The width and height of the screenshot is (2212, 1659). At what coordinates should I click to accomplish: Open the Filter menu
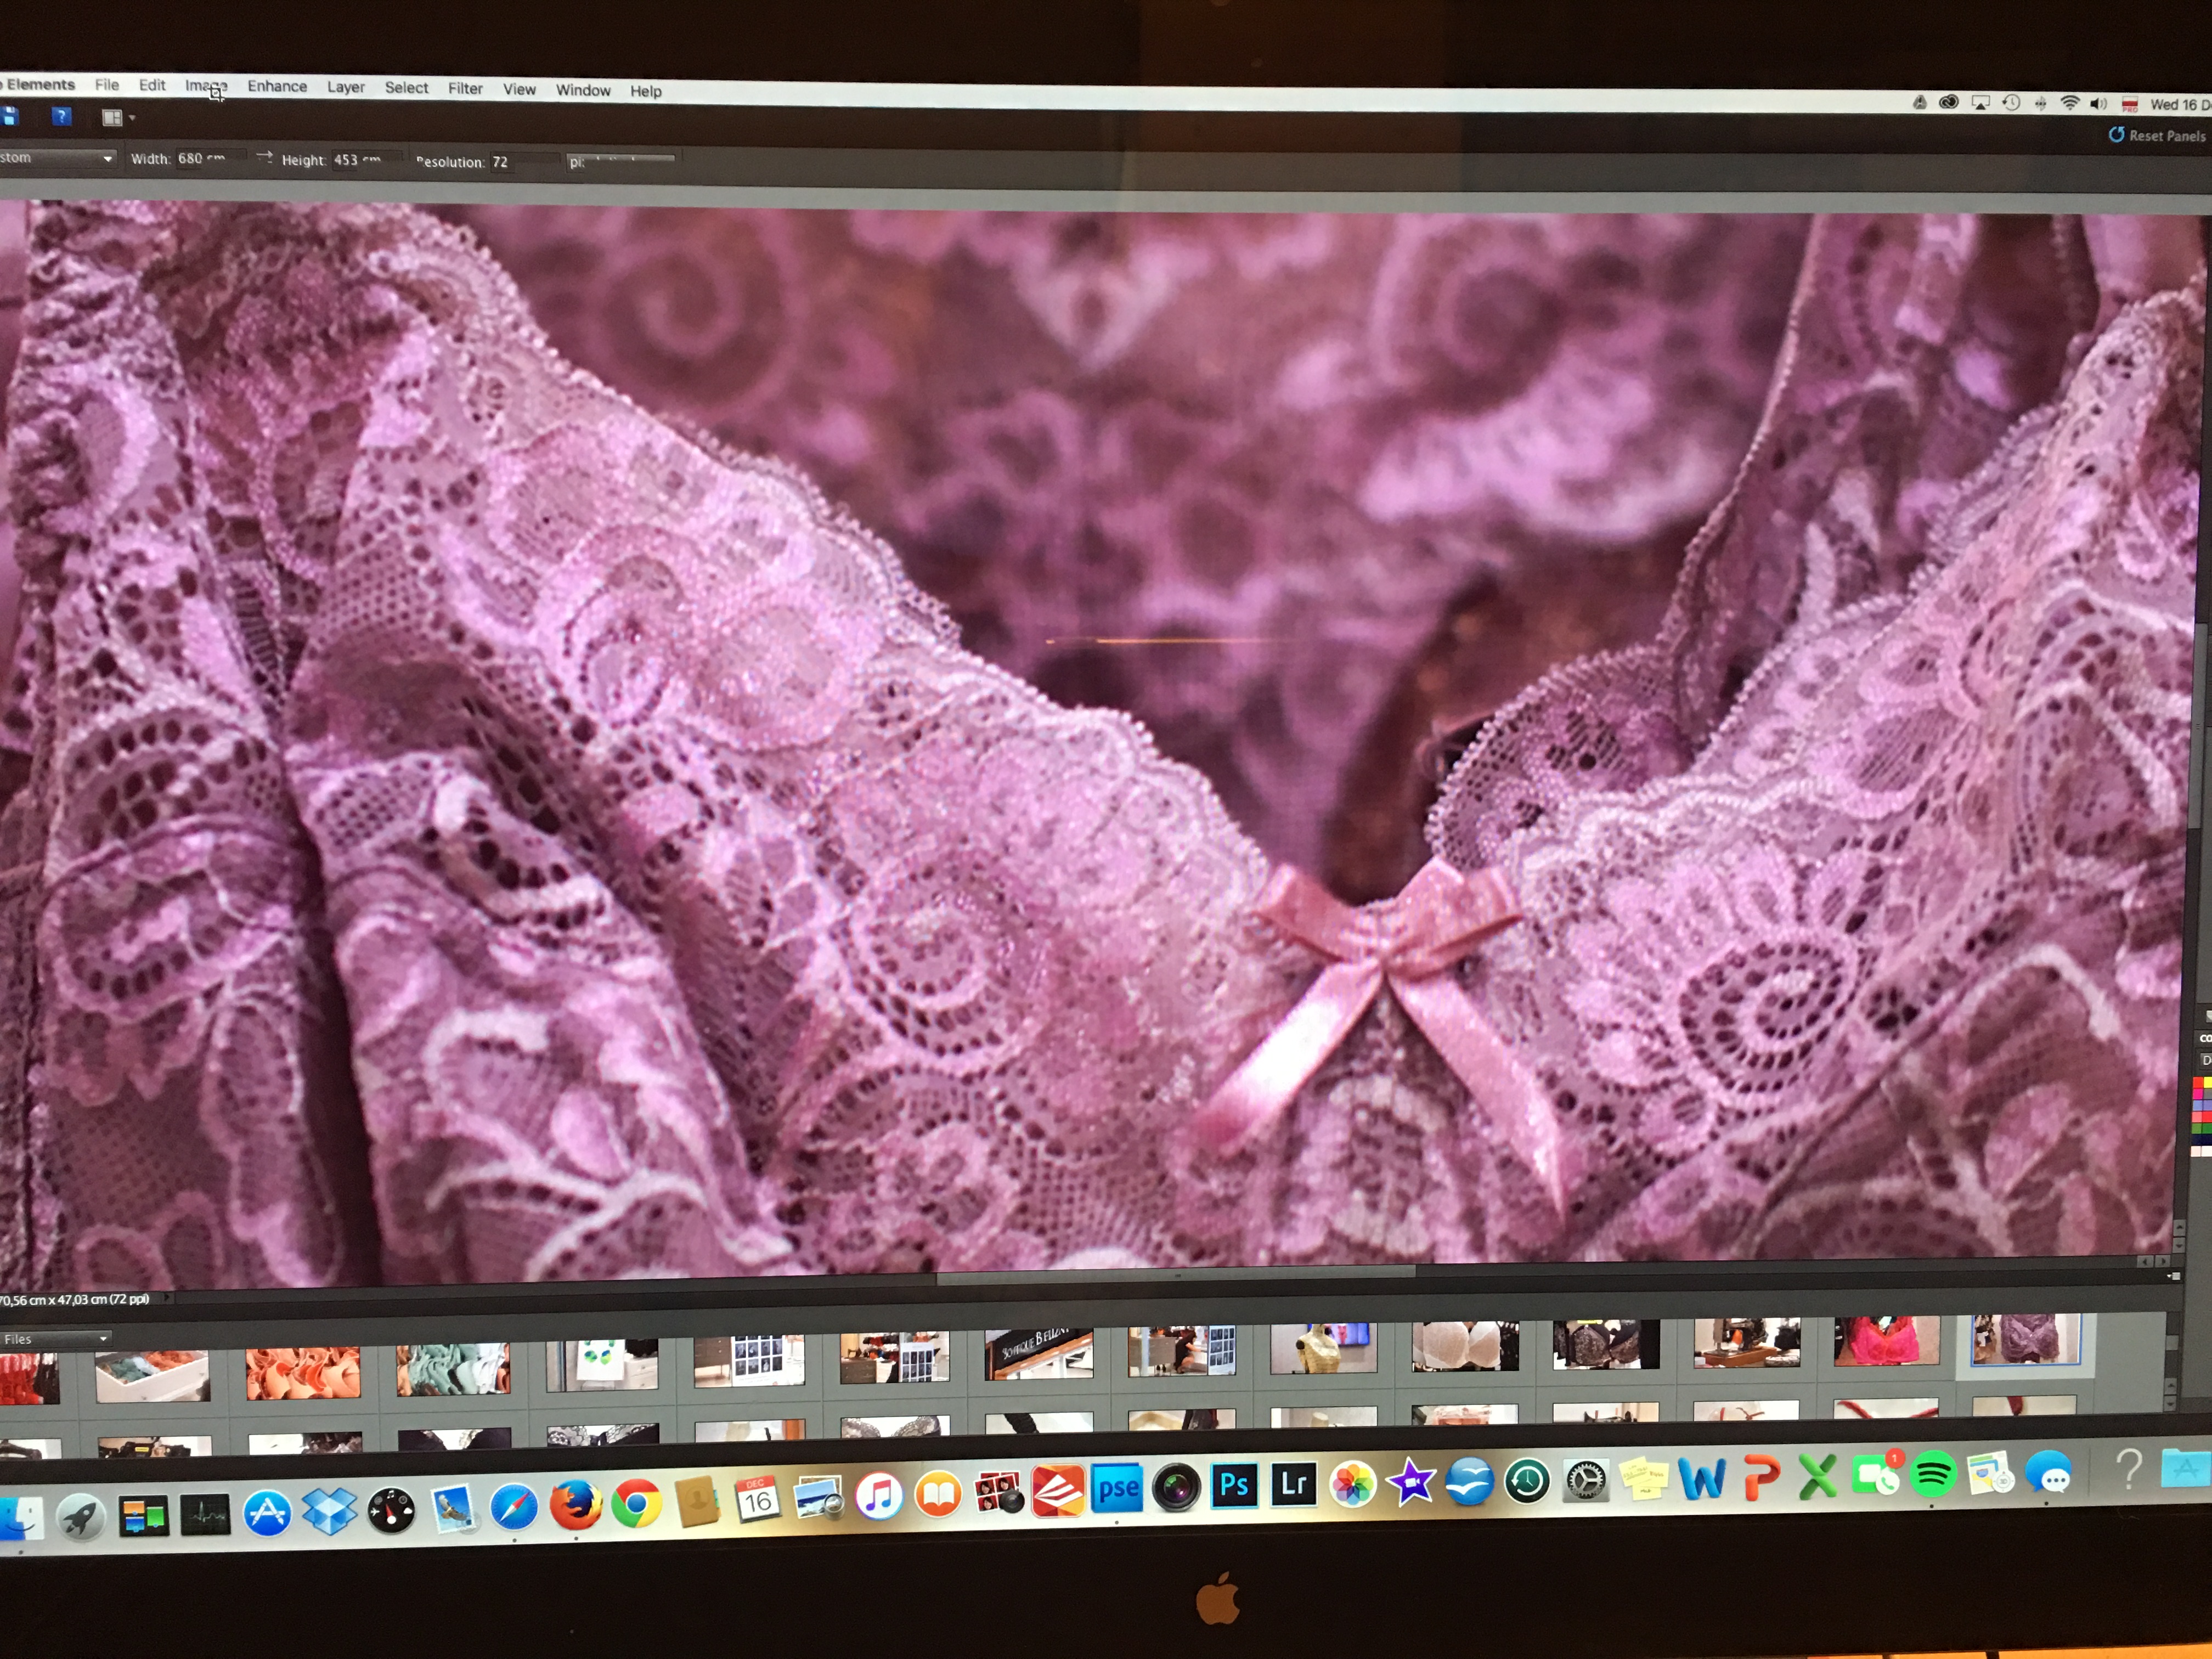[x=465, y=89]
